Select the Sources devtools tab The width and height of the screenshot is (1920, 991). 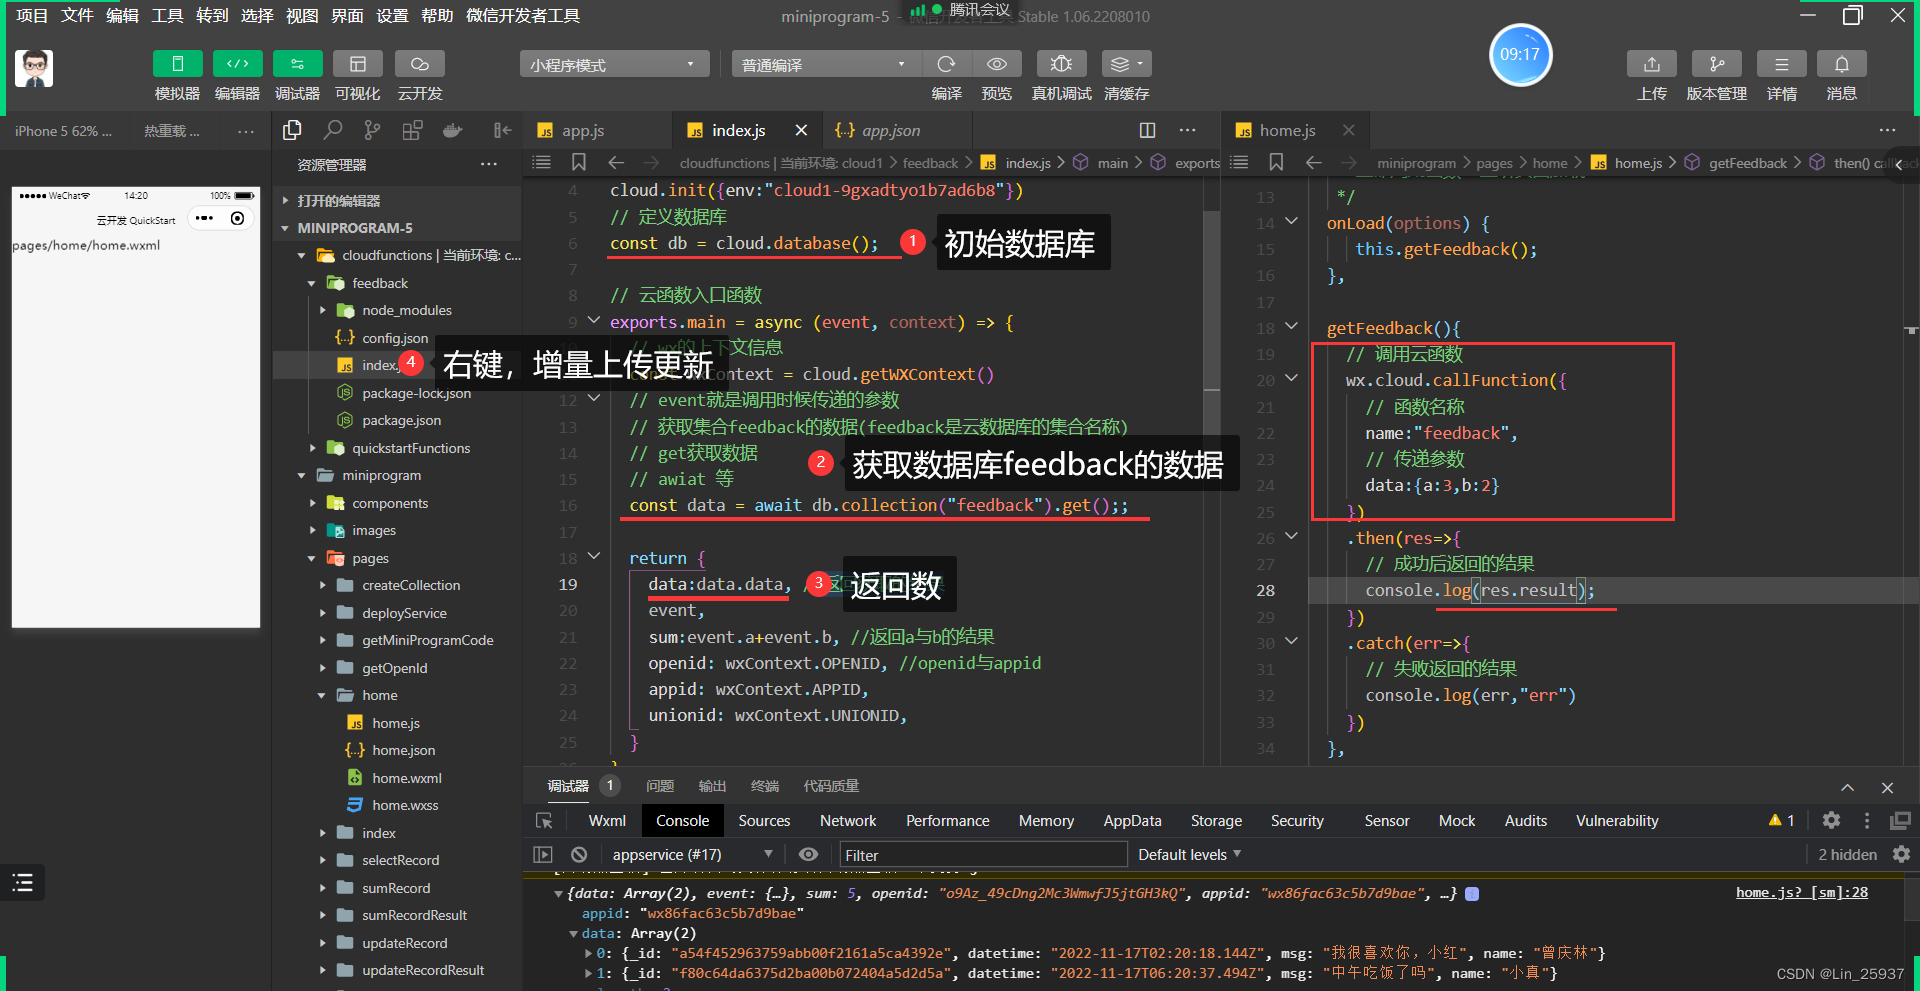[x=764, y=821]
